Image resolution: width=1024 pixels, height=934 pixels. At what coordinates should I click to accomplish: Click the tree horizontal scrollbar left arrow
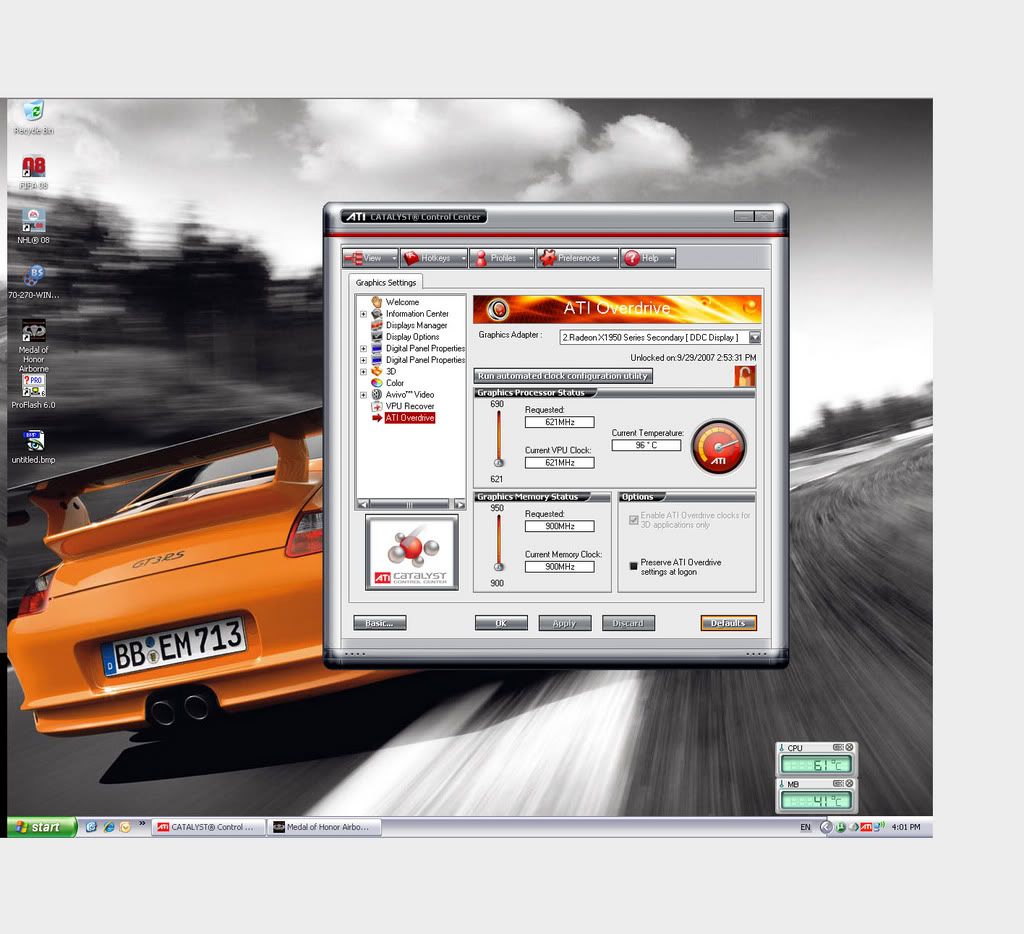(363, 504)
